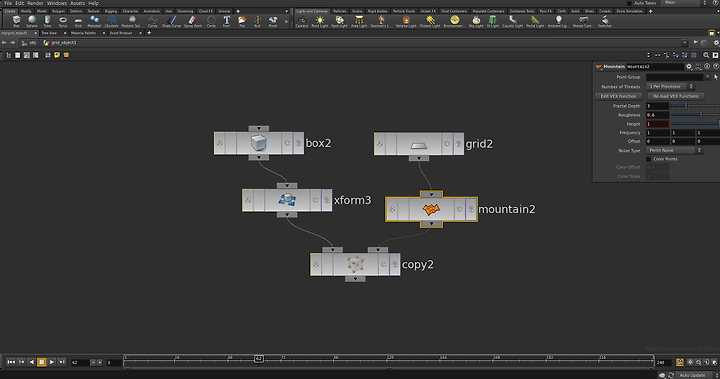Add a Caustic Light from the shelf
This screenshot has width=720, height=379.
512,21
